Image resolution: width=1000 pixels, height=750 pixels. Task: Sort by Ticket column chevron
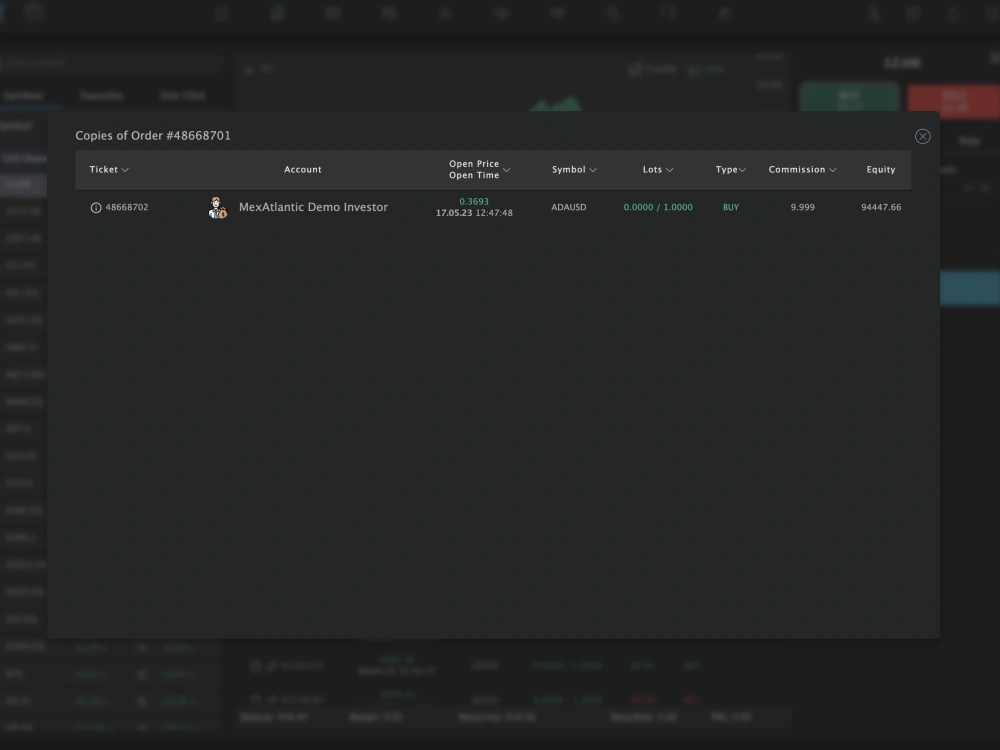click(125, 170)
